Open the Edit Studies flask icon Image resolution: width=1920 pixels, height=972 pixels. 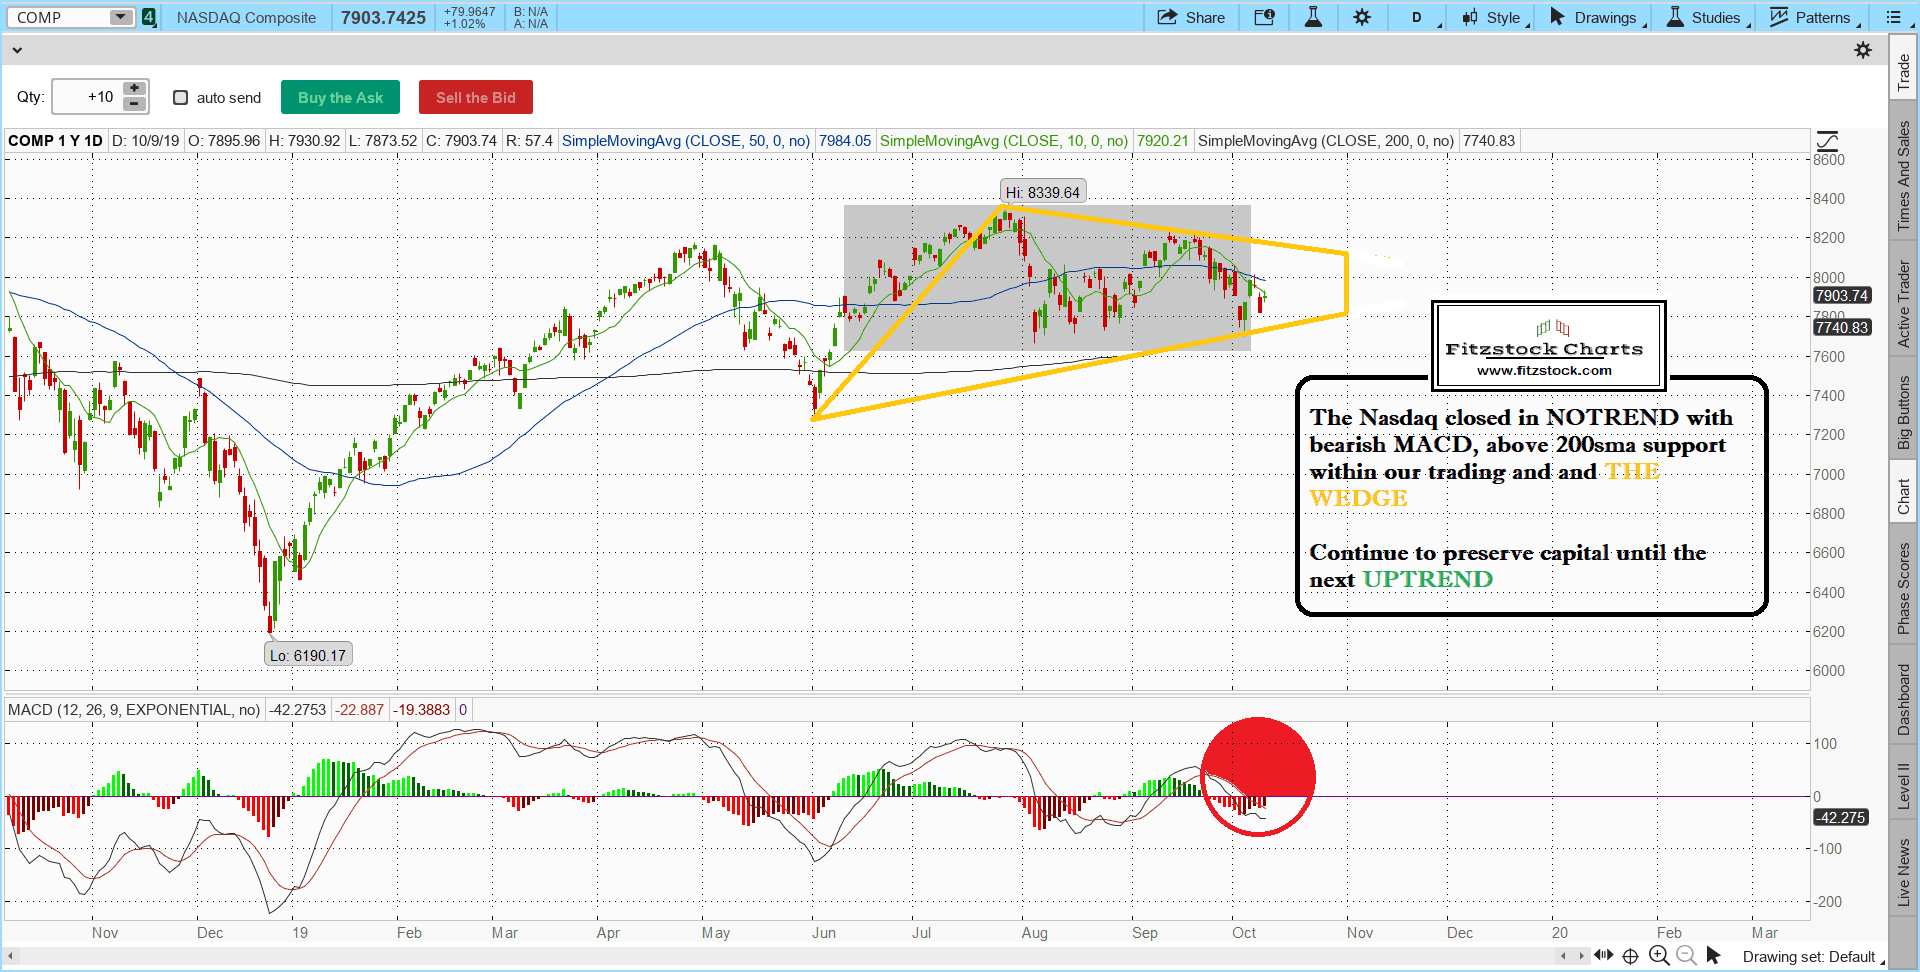(x=1313, y=17)
